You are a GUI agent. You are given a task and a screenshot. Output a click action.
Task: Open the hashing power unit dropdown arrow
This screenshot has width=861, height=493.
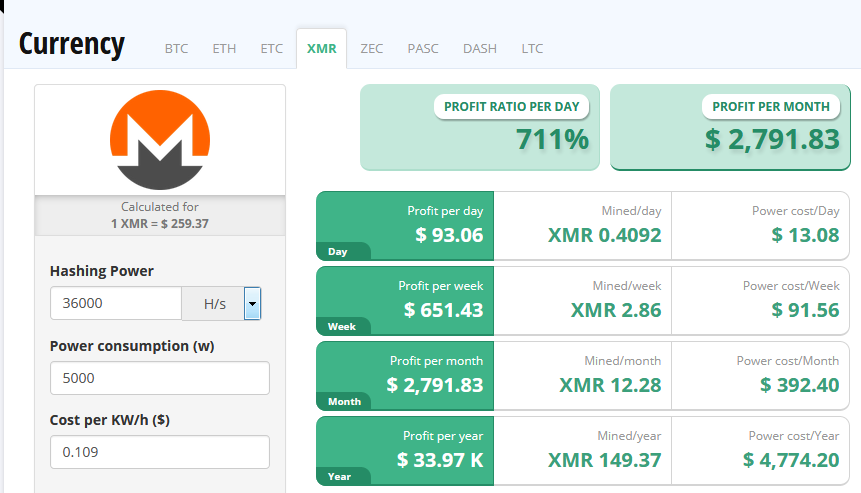click(x=252, y=303)
